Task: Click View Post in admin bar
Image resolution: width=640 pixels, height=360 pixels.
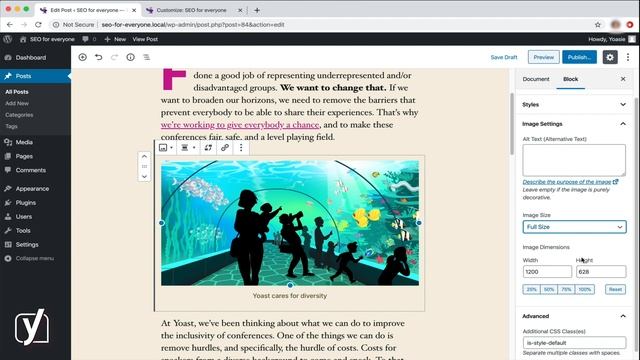Action: [x=145, y=39]
